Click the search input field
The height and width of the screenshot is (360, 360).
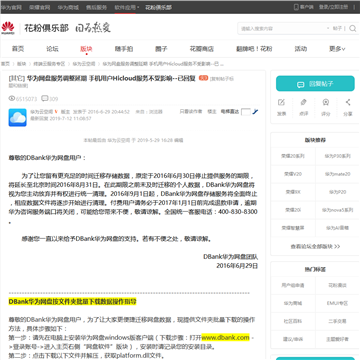coord(283,29)
